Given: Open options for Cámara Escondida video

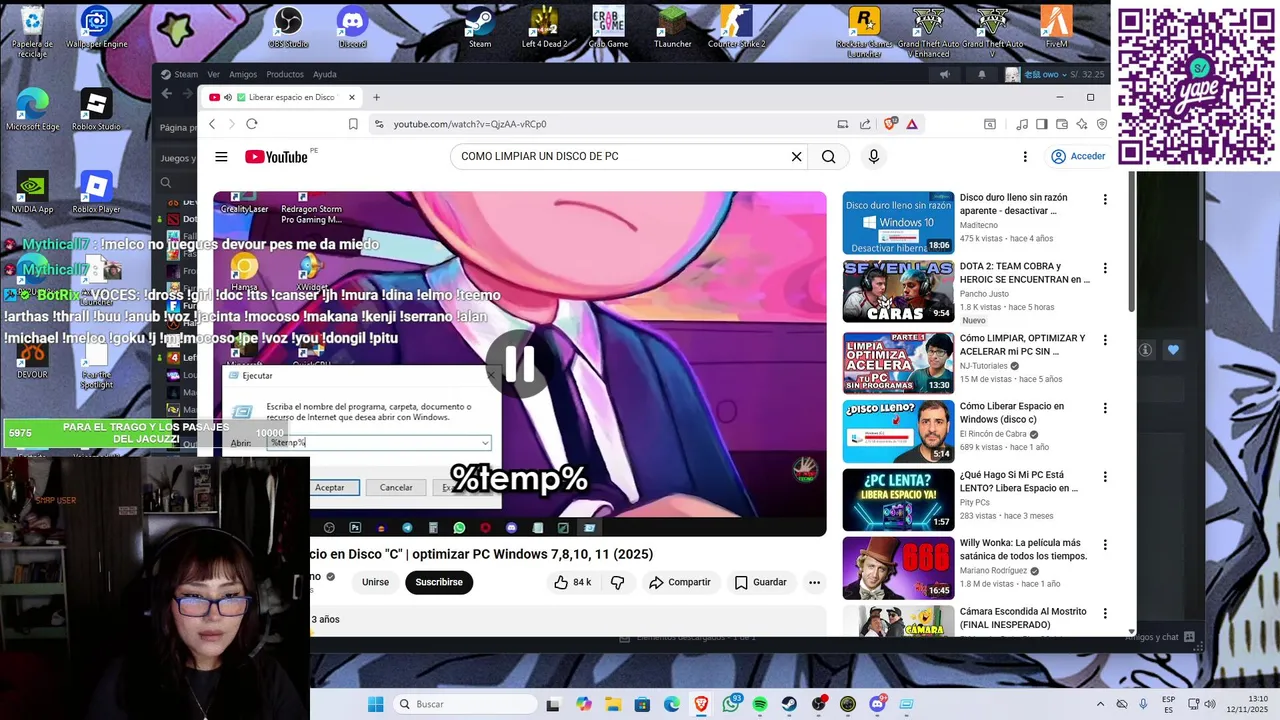Looking at the screenshot, I should pos(1105,612).
